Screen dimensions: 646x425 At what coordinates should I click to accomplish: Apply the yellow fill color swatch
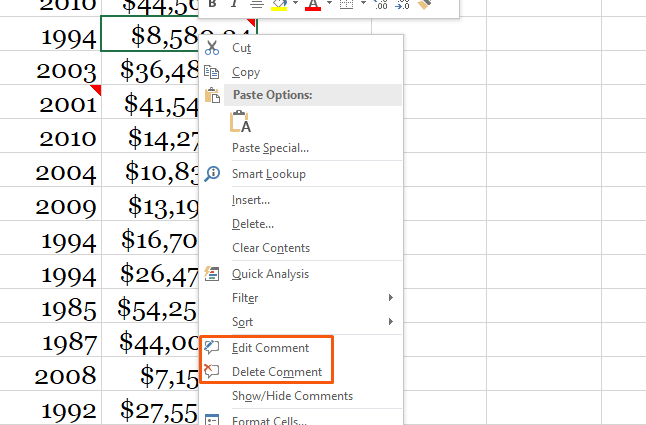pos(278,5)
